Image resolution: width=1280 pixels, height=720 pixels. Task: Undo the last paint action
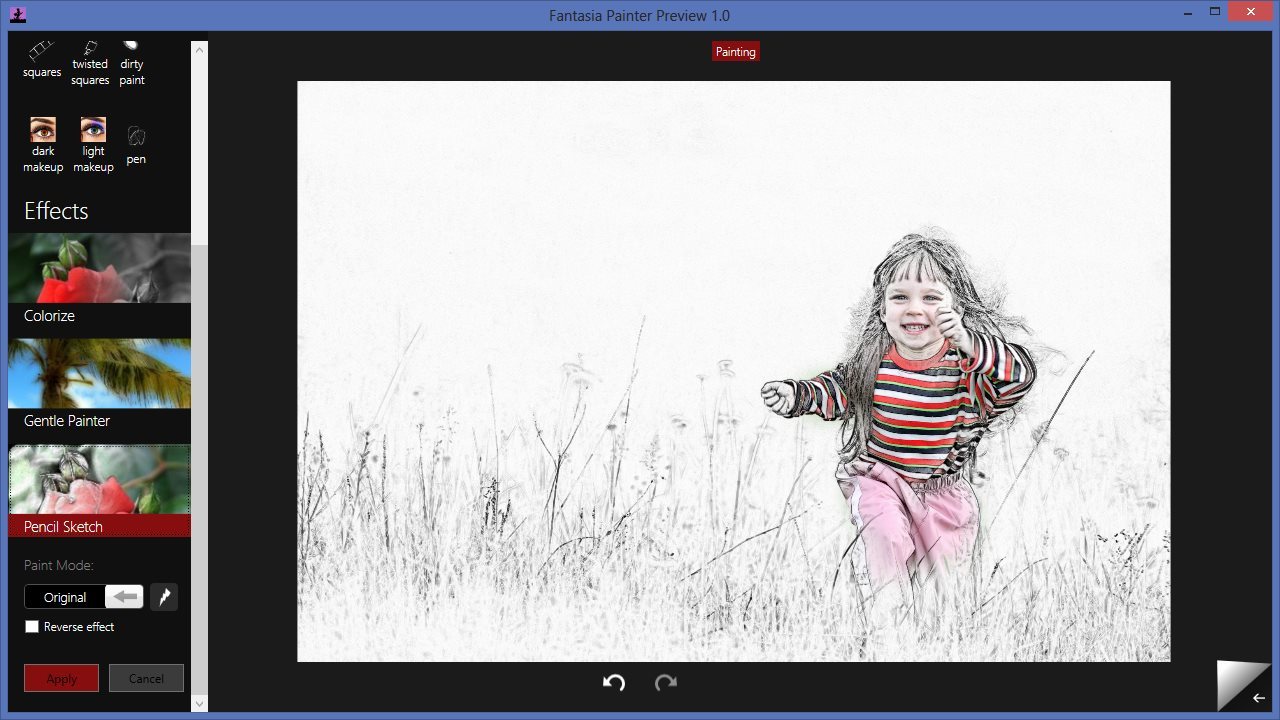click(613, 682)
